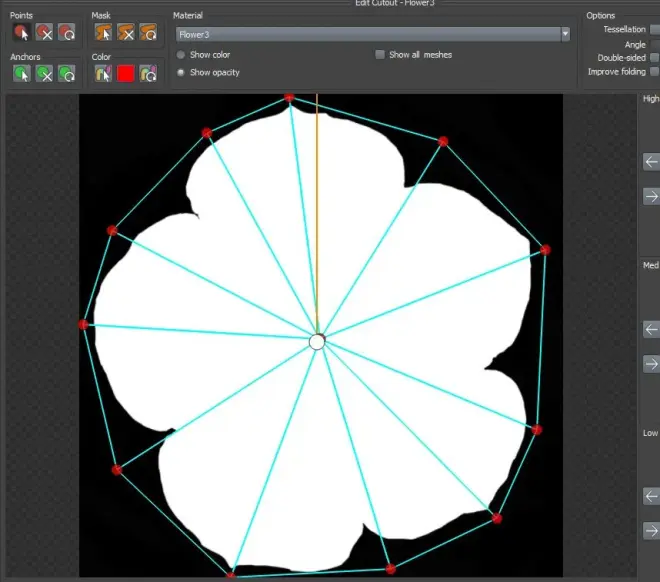Click the Low right arrow button

click(651, 531)
